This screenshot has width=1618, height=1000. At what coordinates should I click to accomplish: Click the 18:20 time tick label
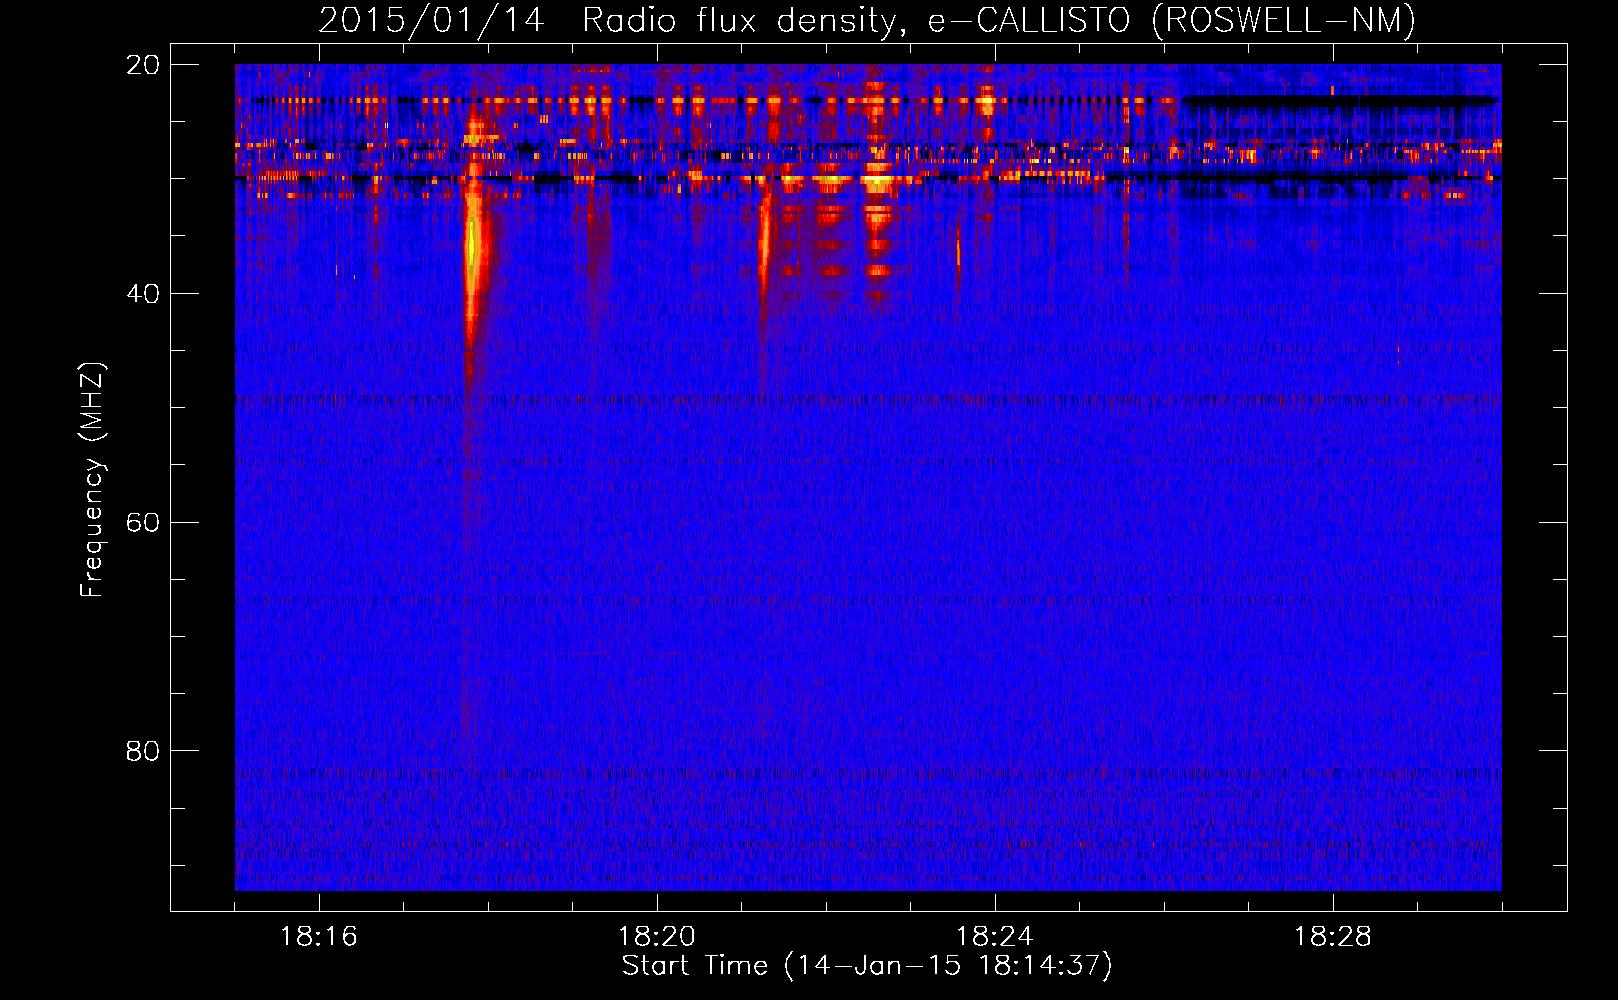[x=656, y=936]
